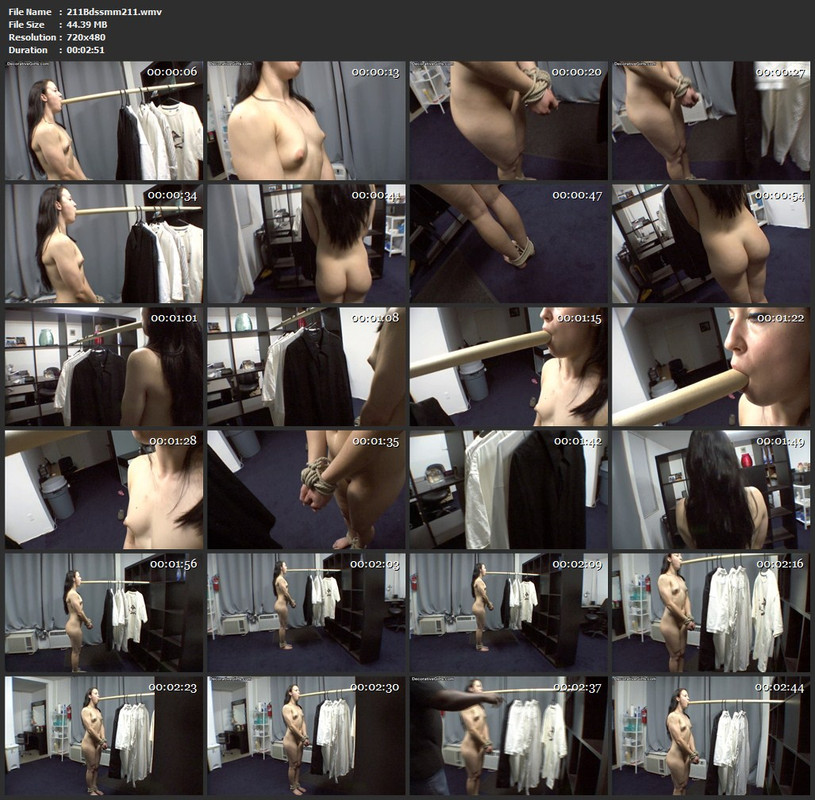
Task: Select the frame at timestamp 00:00:41
Action: pos(306,244)
